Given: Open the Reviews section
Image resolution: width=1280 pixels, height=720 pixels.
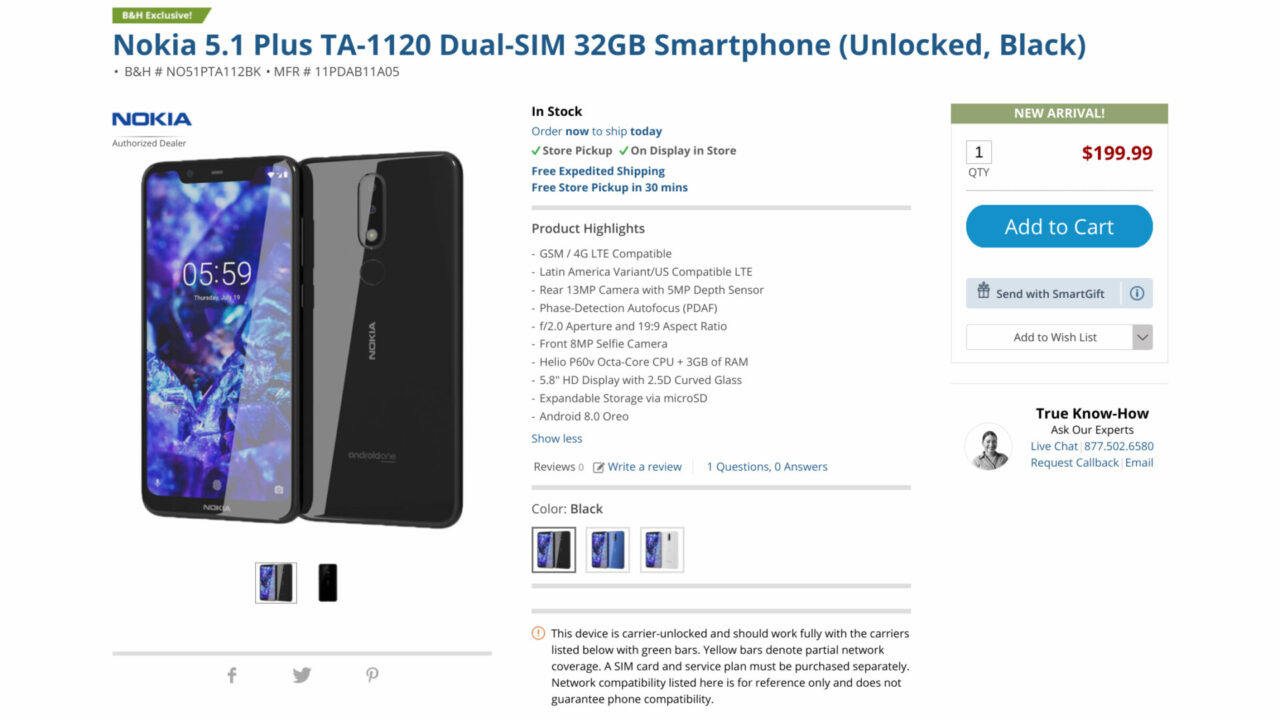Looking at the screenshot, I should 552,466.
